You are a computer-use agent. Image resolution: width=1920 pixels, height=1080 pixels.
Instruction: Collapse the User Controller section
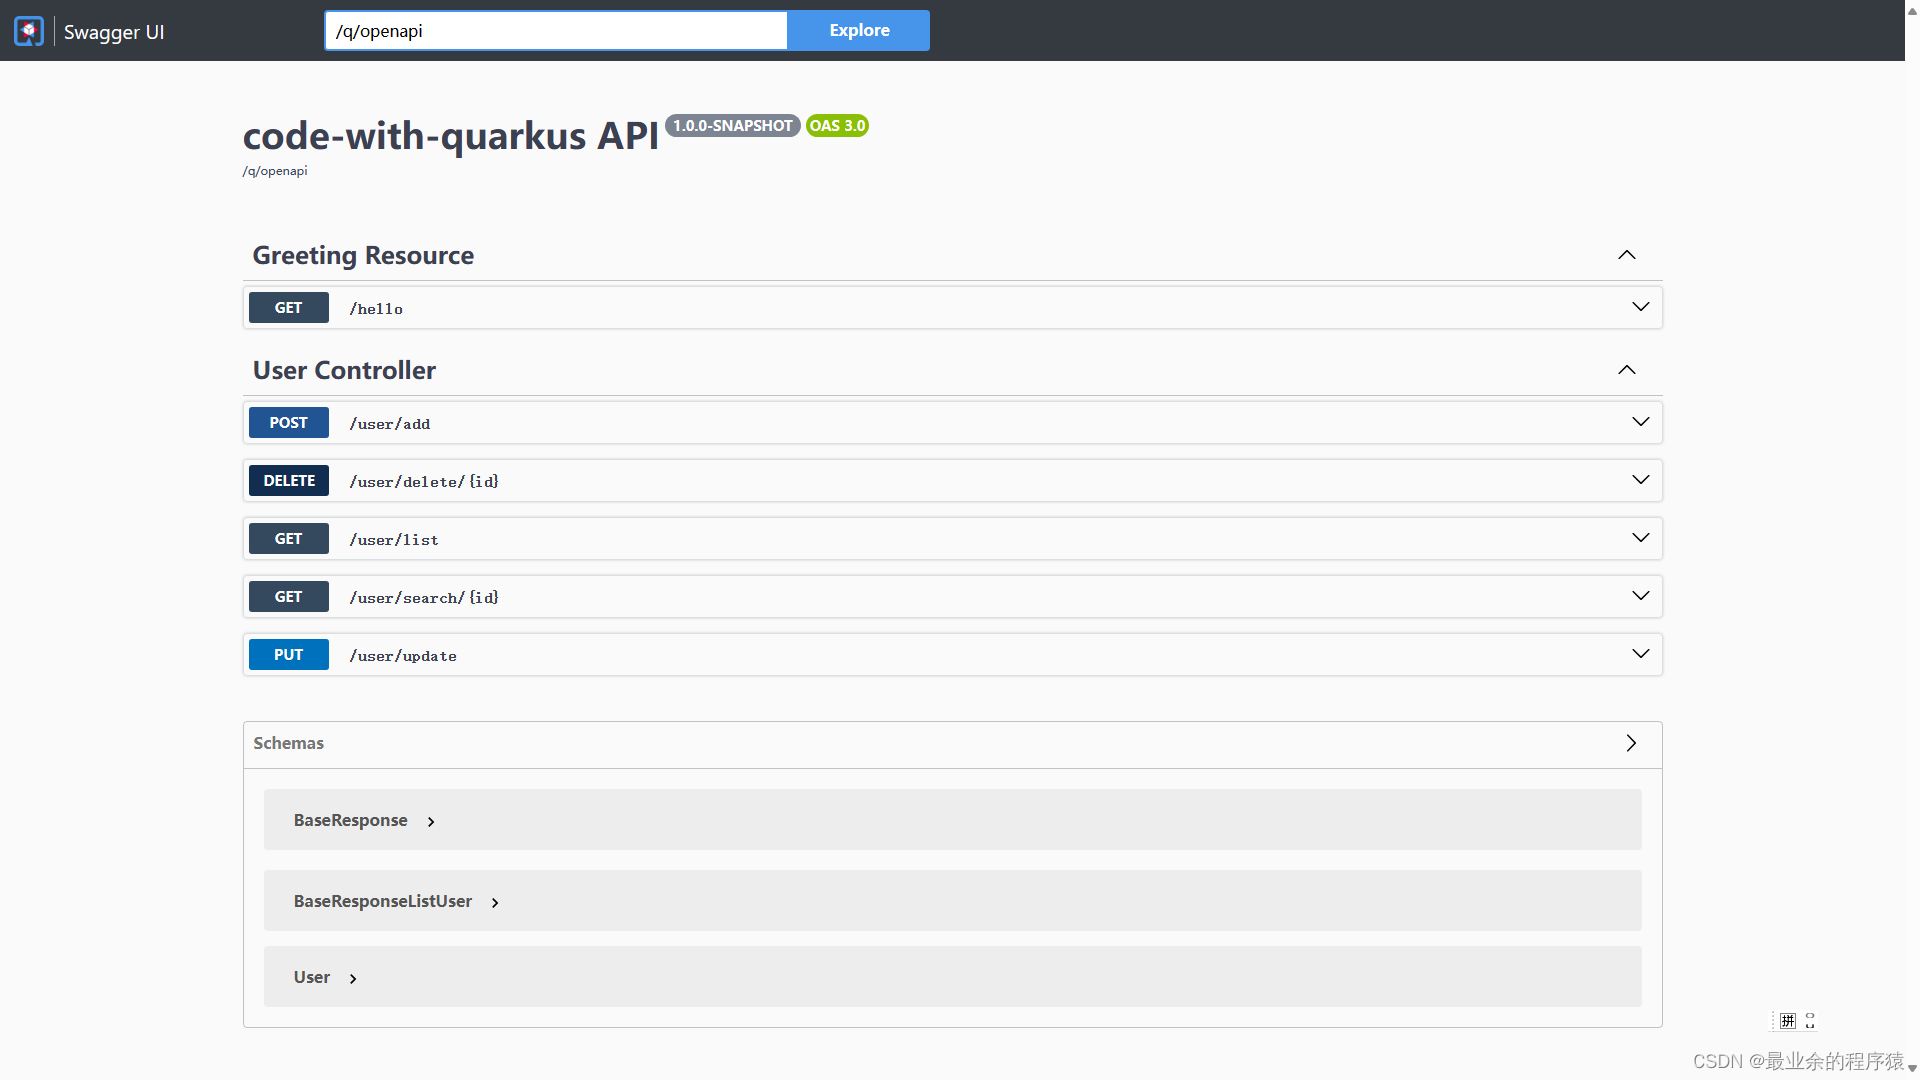coord(1627,370)
